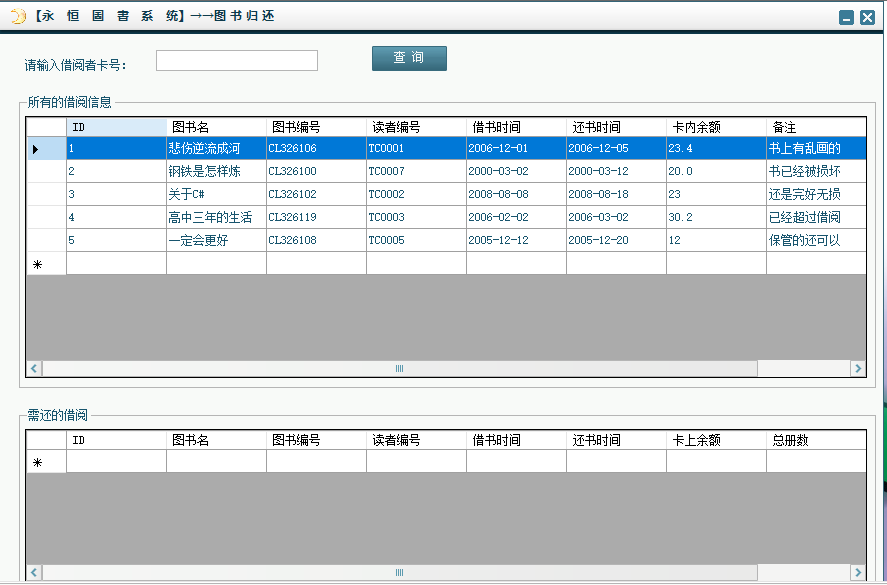Image resolution: width=887 pixels, height=585 pixels.
Task: Click 卡内余额 column header
Action: point(716,127)
